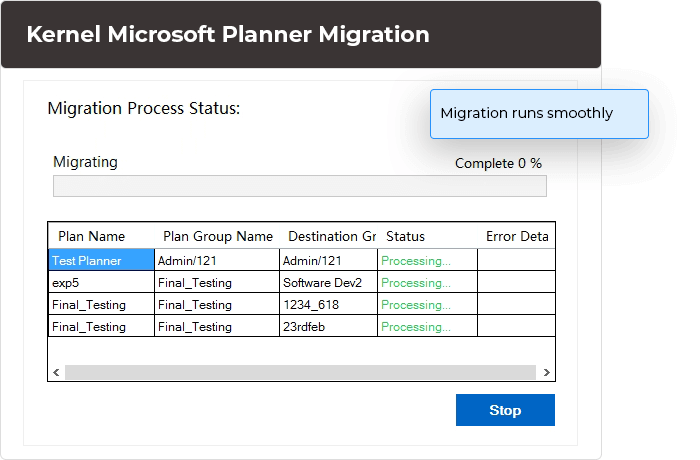Select Final_Testing plan name in 23rdfeb row
The width and height of the screenshot is (700, 460).
pos(101,326)
